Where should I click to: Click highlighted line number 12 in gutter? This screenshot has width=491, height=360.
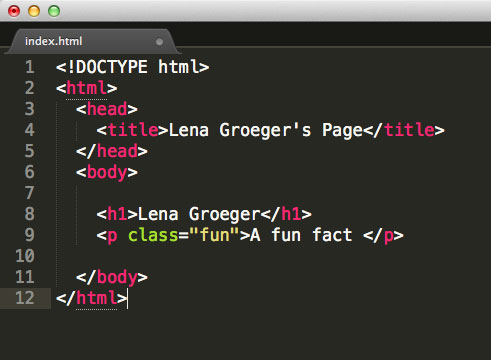[x=25, y=298]
